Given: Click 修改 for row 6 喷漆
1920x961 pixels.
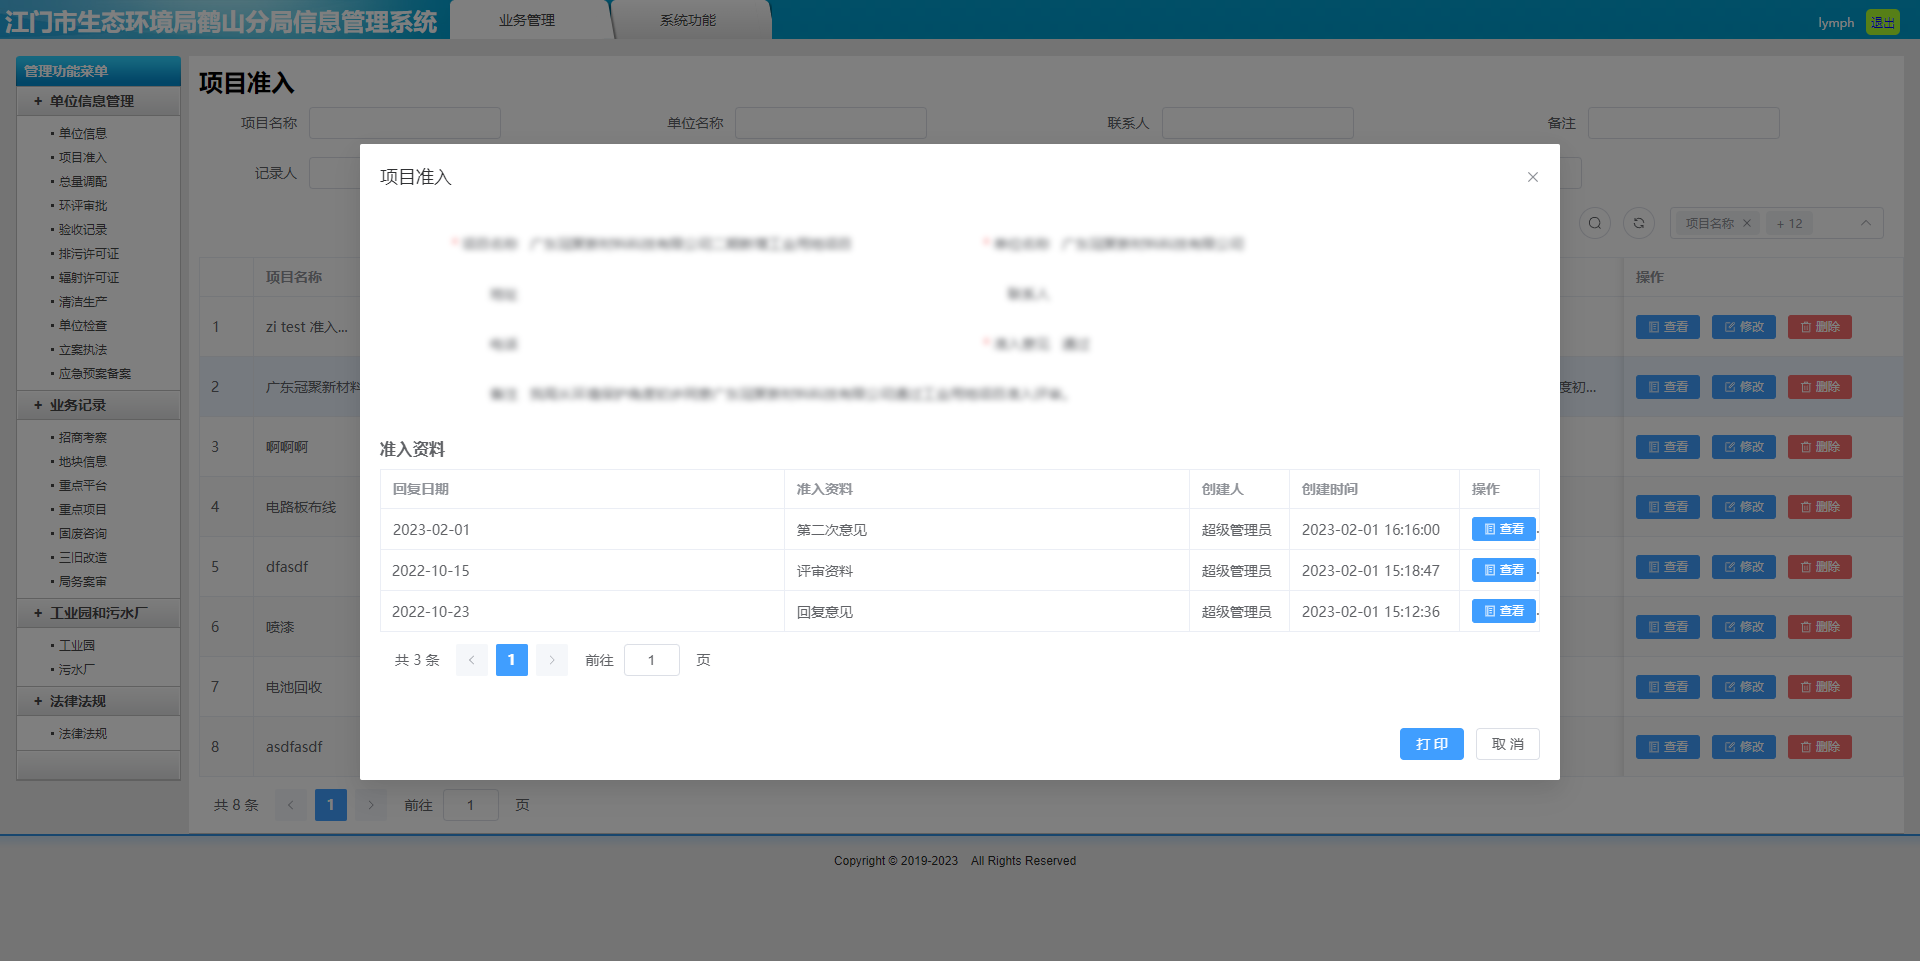Looking at the screenshot, I should (1744, 627).
